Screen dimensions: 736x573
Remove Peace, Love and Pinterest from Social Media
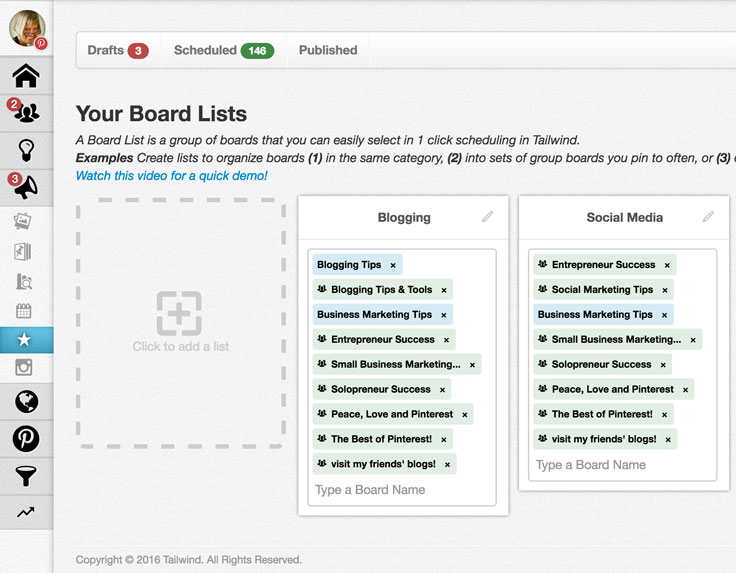(685, 390)
